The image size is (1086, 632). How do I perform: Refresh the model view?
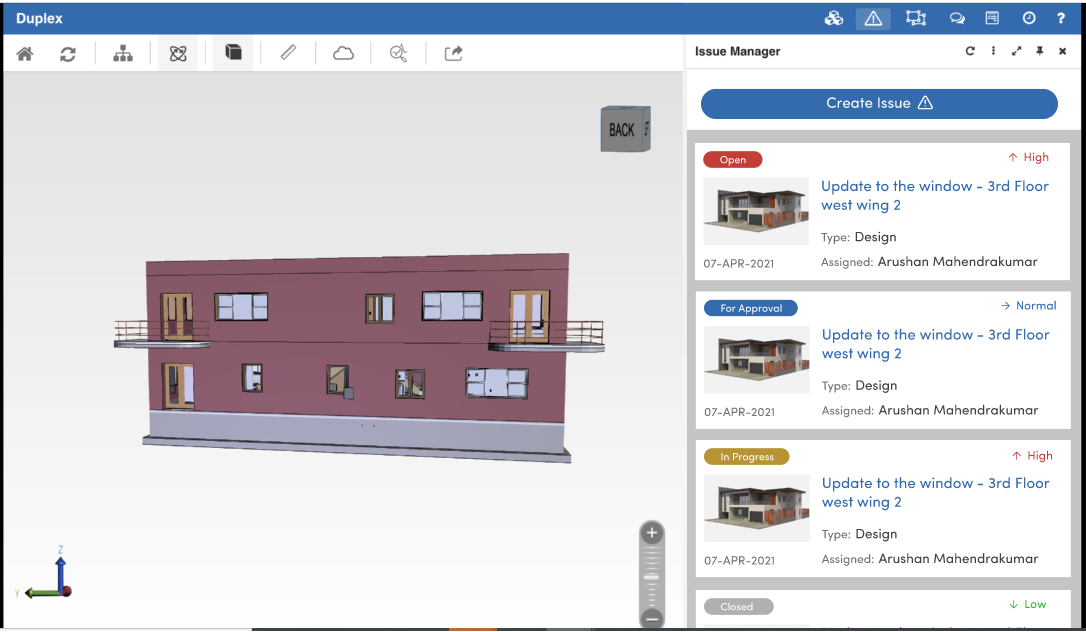pos(68,53)
